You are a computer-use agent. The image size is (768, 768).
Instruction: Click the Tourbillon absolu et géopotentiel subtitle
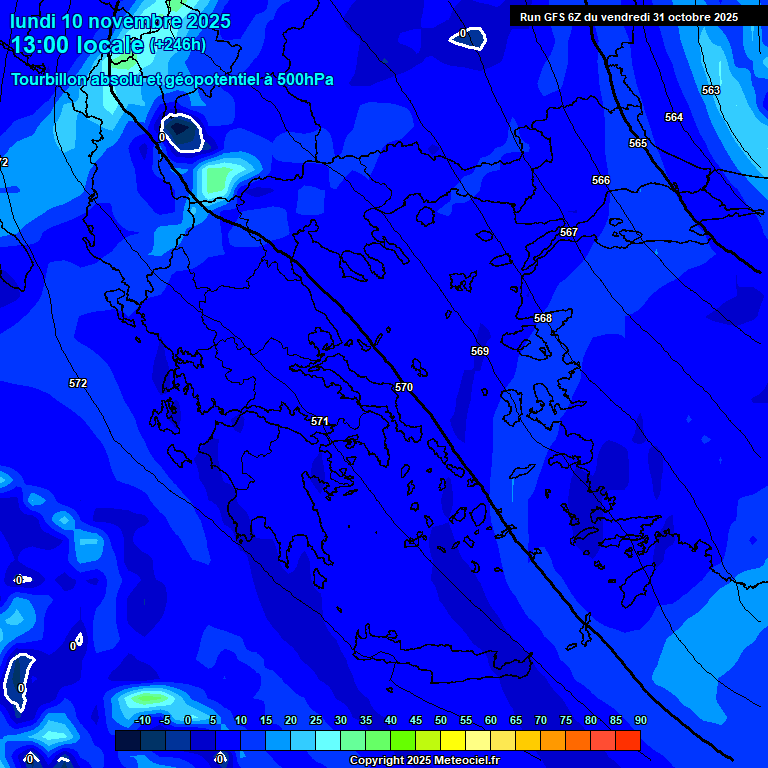[172, 80]
